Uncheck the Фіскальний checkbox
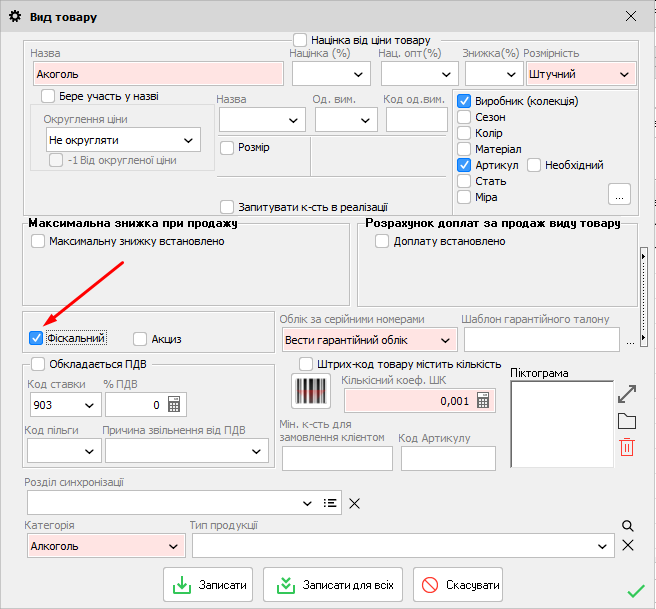Image resolution: width=656 pixels, height=609 pixels. click(37, 339)
